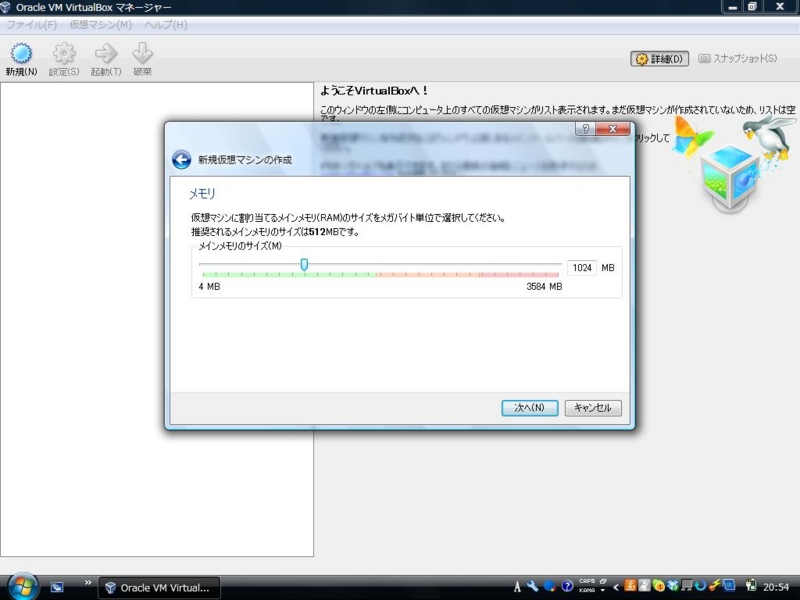Open the IME language bar options dropdown arrow
This screenshot has height=600, width=800.
[603, 590]
